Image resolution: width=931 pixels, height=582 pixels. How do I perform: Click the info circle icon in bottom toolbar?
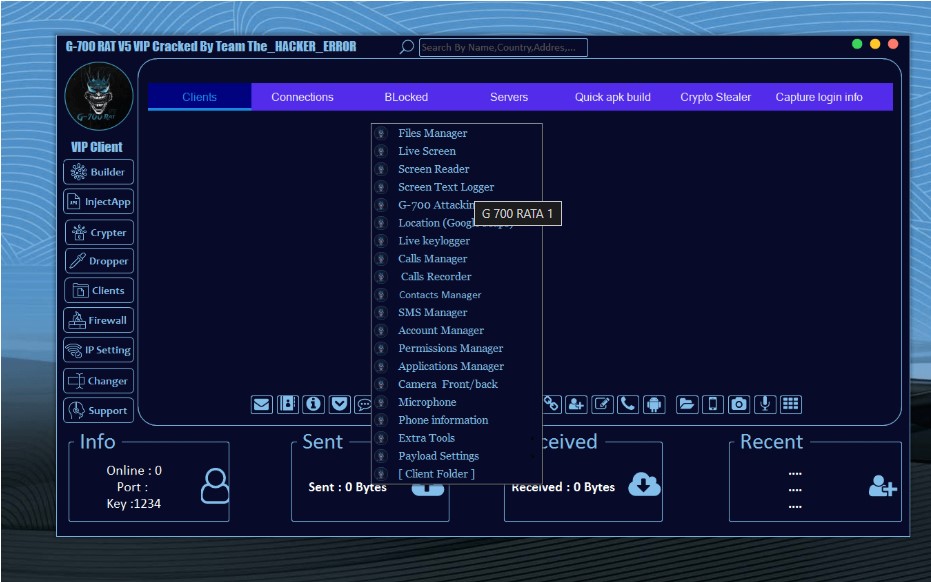click(314, 404)
